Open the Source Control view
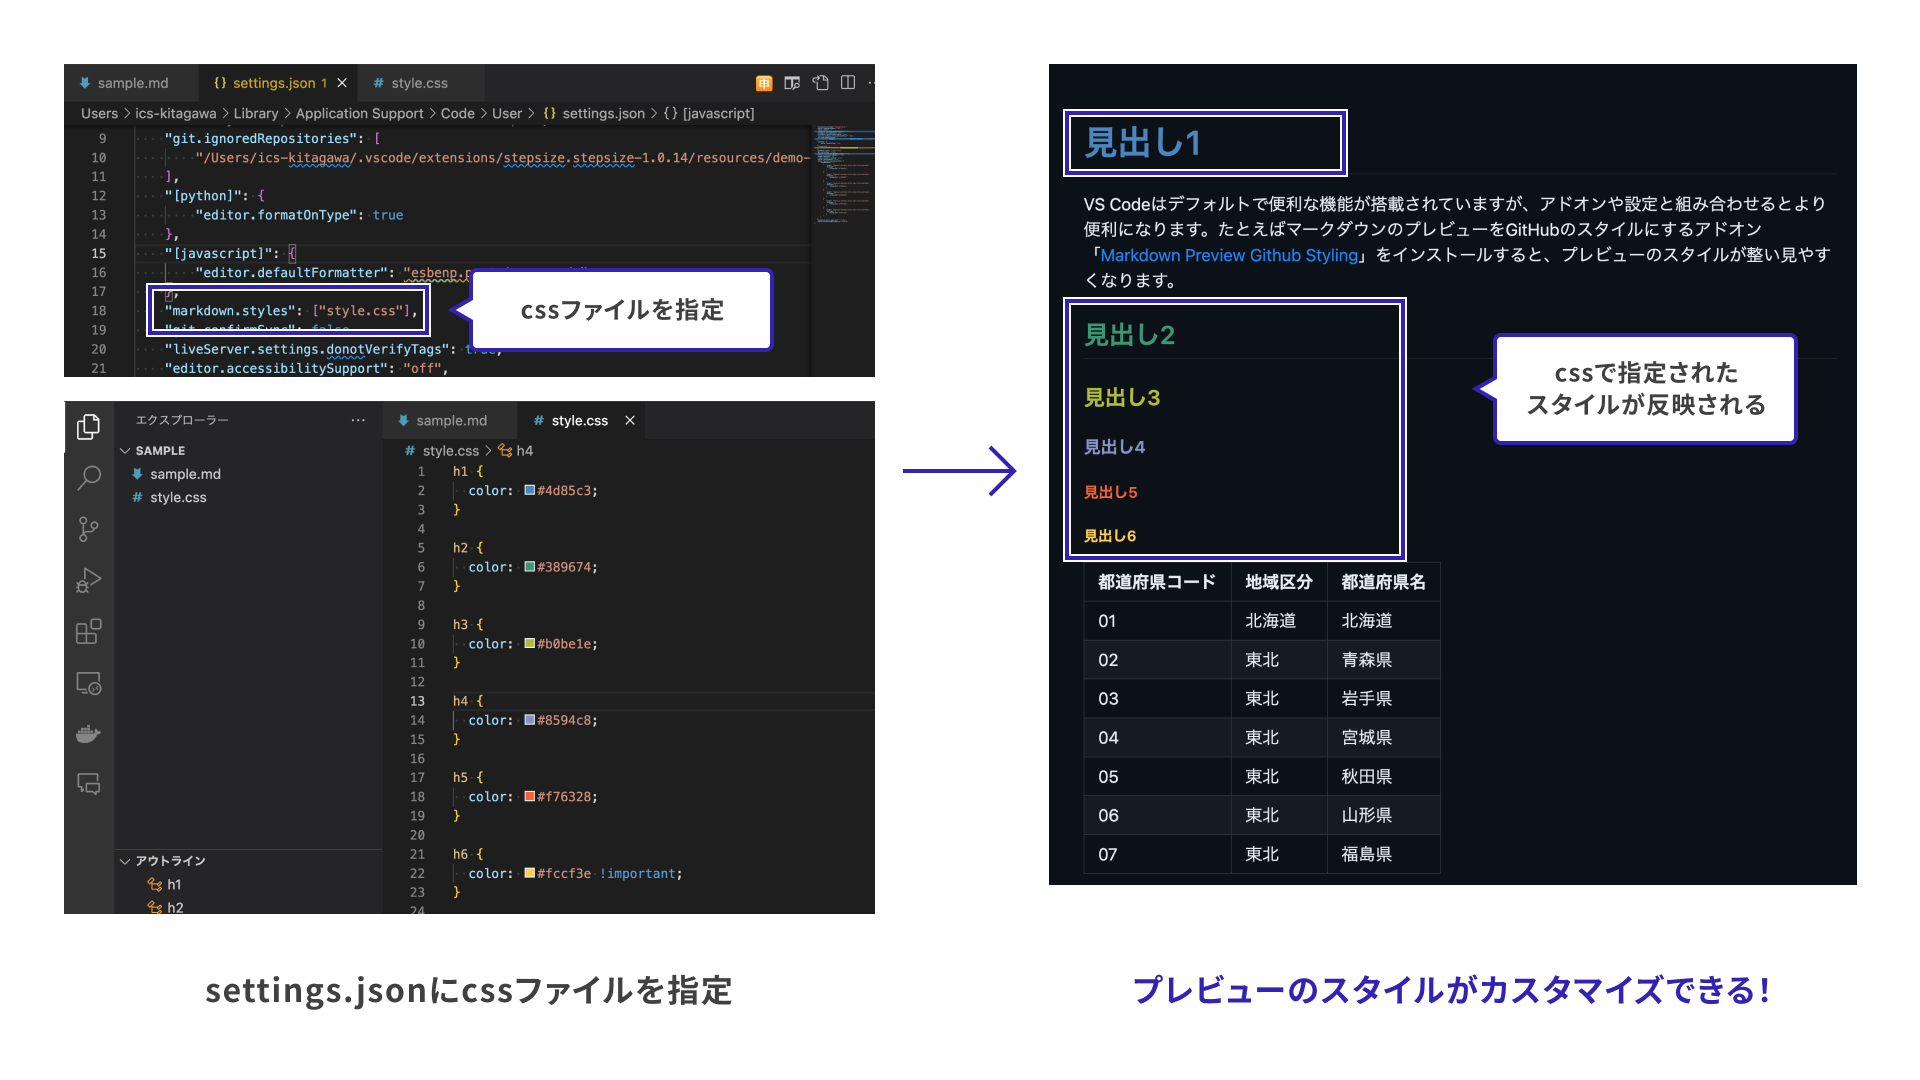 89,529
